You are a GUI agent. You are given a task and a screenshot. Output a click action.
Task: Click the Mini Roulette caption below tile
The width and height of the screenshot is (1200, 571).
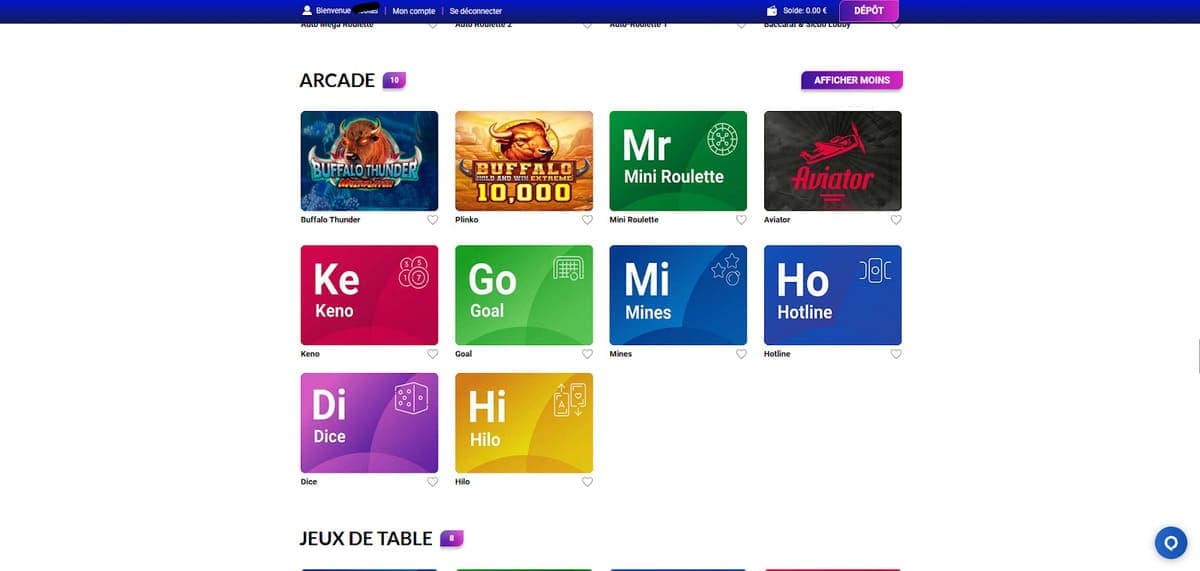(634, 220)
